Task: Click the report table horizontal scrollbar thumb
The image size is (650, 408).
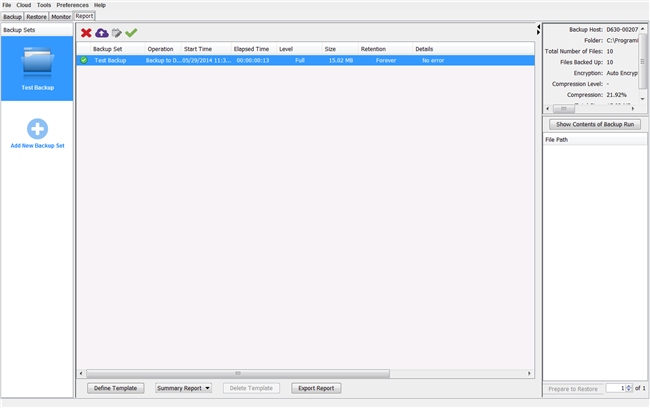Action: pos(238,373)
